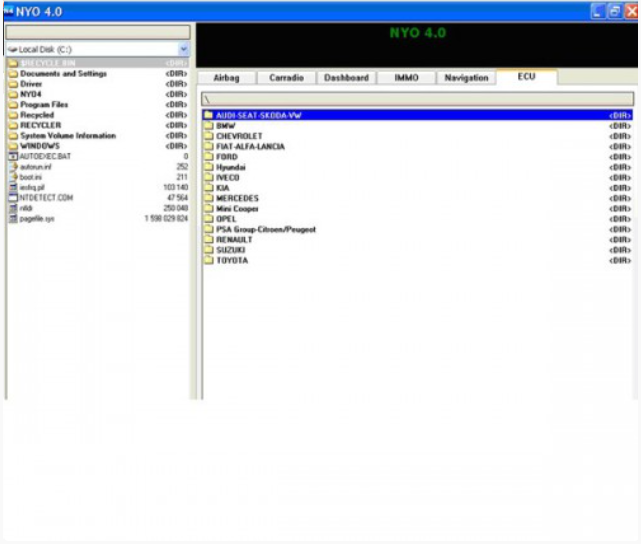Viewport: 641px width, 544px height.
Task: Select the PSA Group-Citroen/Peugeot directory name
Action: (x=266, y=229)
